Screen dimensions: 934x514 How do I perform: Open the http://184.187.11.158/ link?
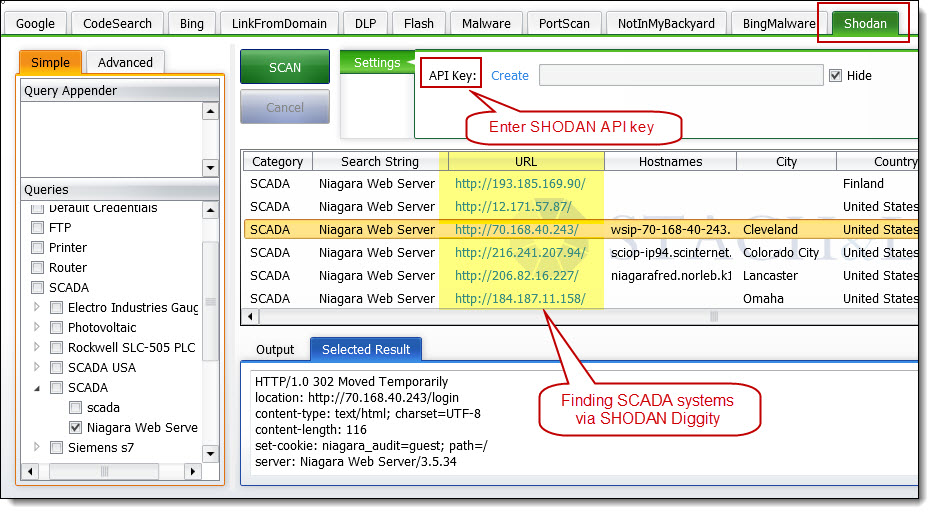(520, 298)
